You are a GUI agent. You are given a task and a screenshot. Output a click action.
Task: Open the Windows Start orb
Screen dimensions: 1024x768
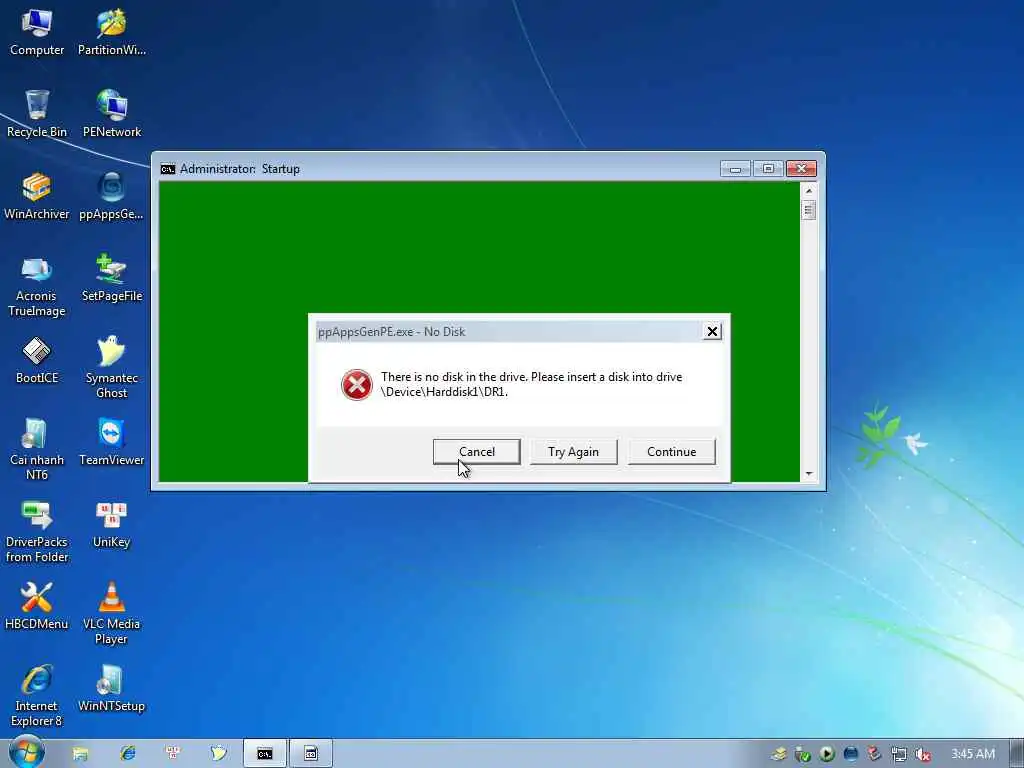[x=26, y=753]
